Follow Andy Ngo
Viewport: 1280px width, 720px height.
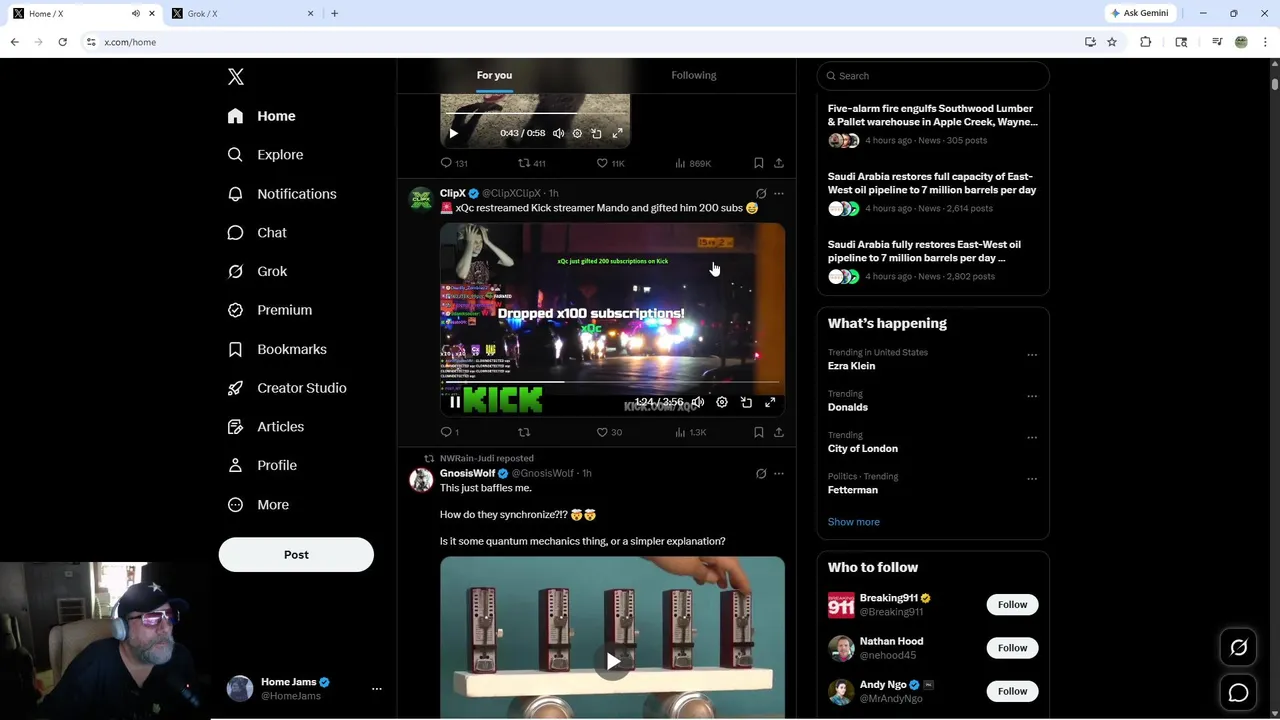(x=1012, y=691)
